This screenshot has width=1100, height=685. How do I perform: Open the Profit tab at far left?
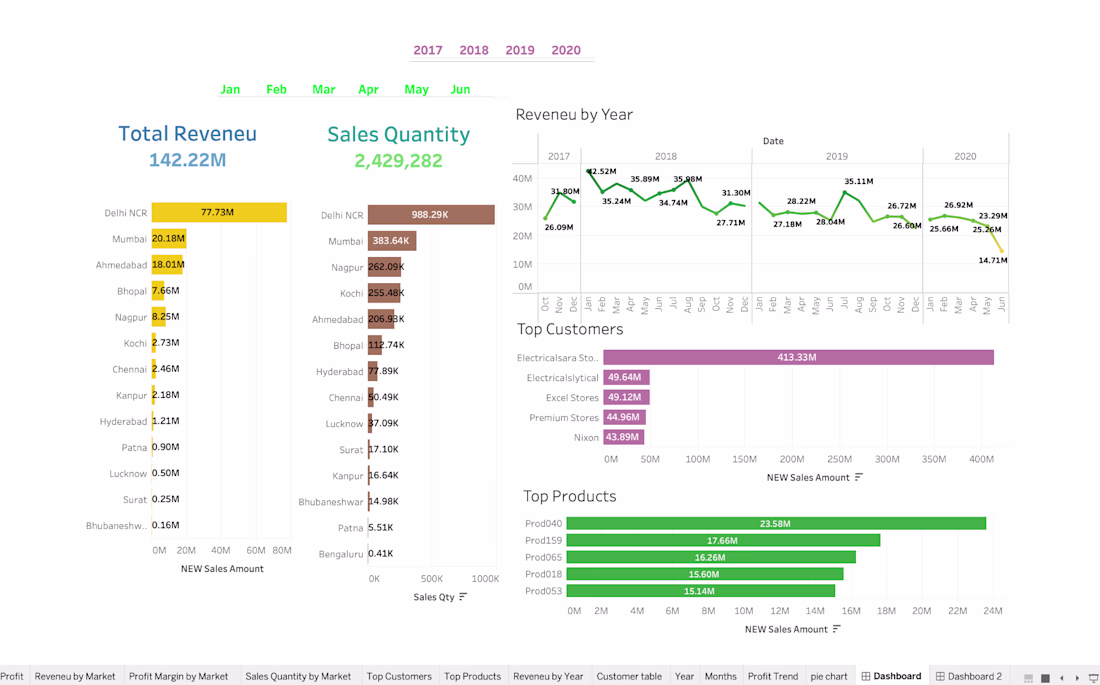[x=12, y=677]
